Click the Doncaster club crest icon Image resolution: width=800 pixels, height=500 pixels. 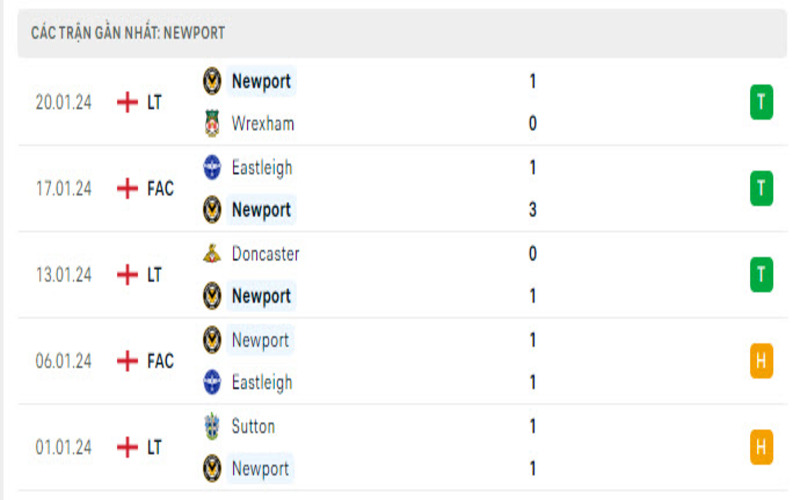[212, 254]
